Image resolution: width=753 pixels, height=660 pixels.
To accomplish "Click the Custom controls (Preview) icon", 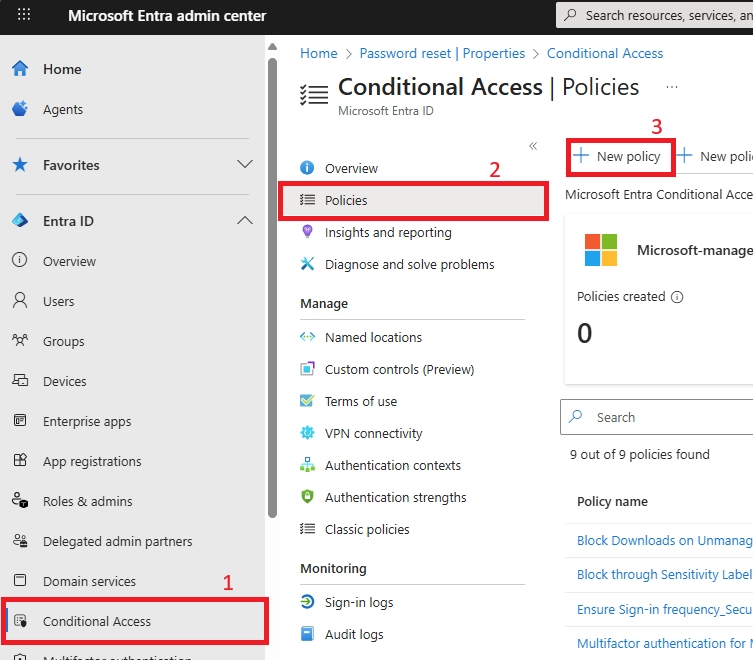I will [x=307, y=368].
